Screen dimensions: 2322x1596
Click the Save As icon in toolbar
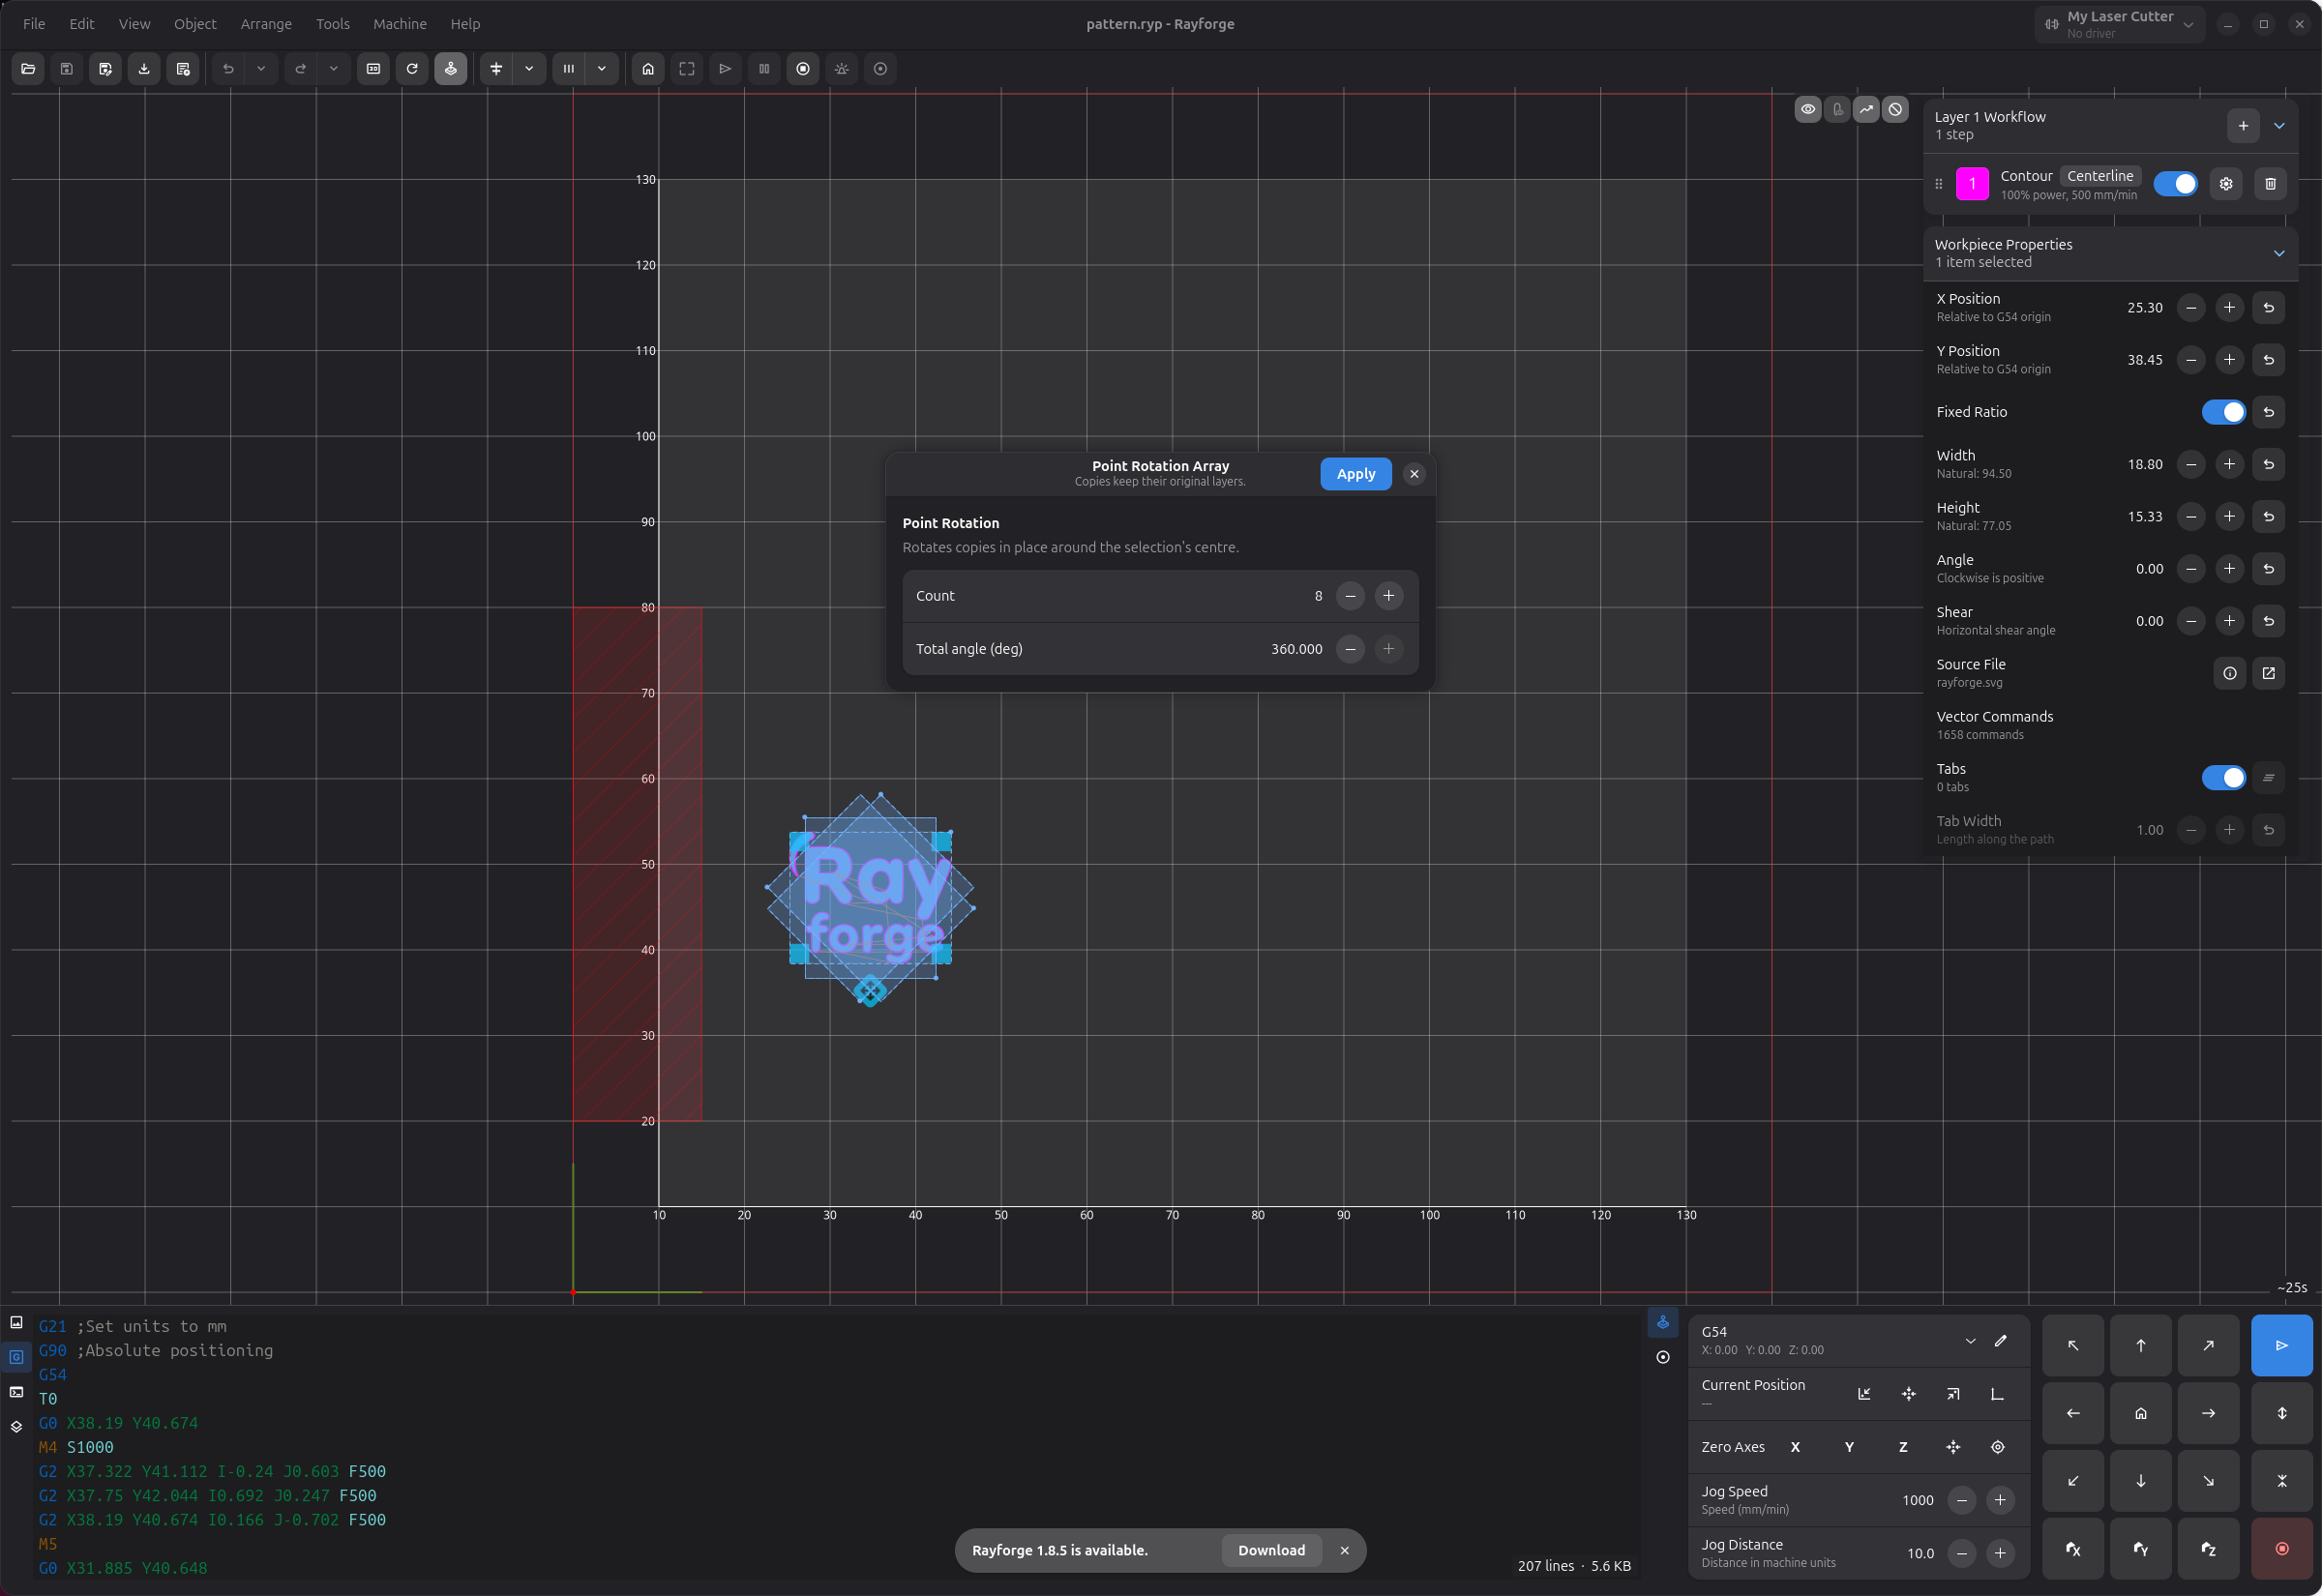click(105, 69)
